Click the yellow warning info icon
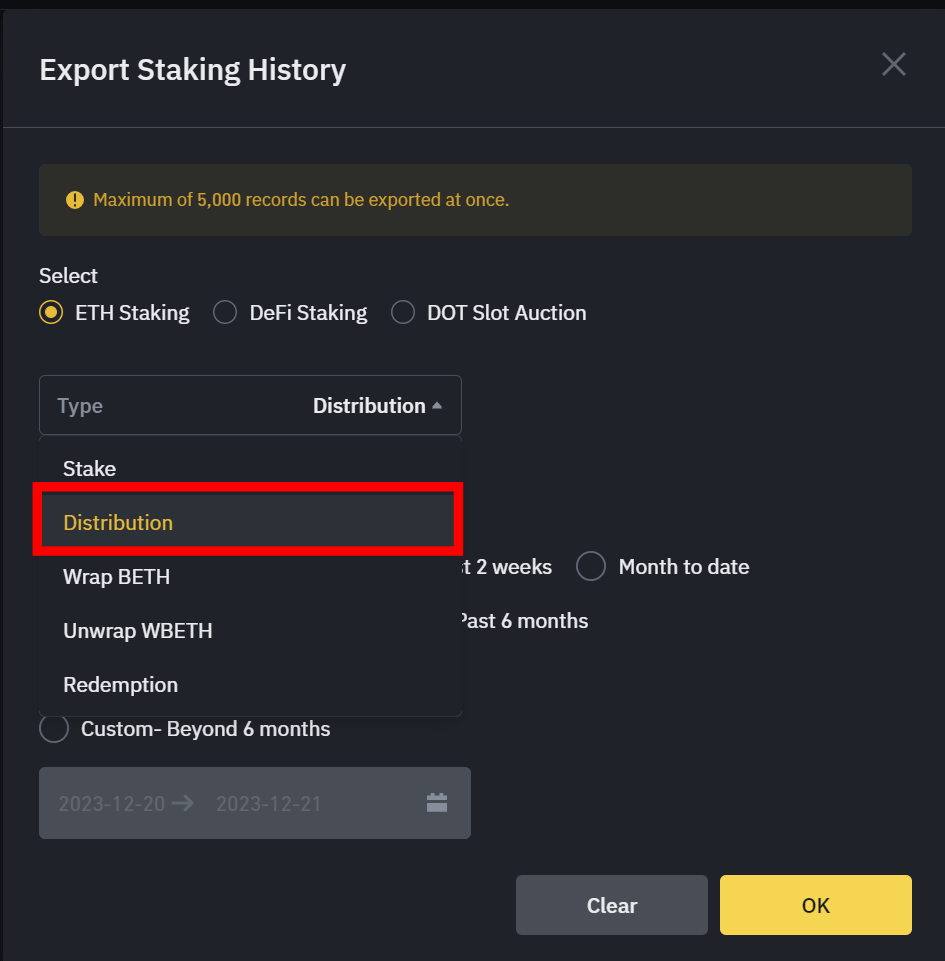This screenshot has height=961, width=945. click(x=75, y=200)
